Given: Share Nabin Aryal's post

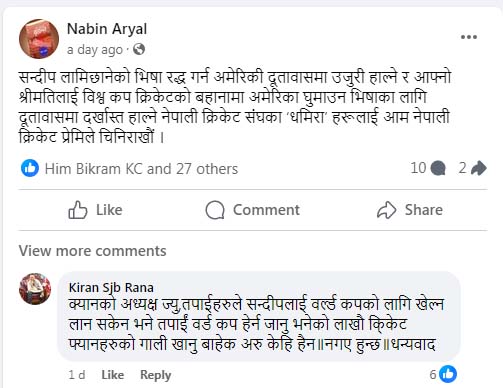Looking at the screenshot, I should point(409,210).
